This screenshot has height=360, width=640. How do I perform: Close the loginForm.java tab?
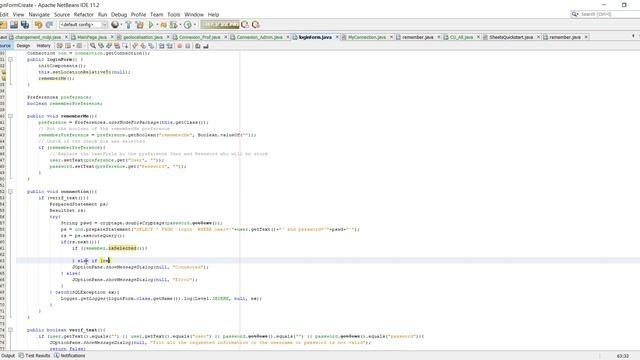coord(337,37)
